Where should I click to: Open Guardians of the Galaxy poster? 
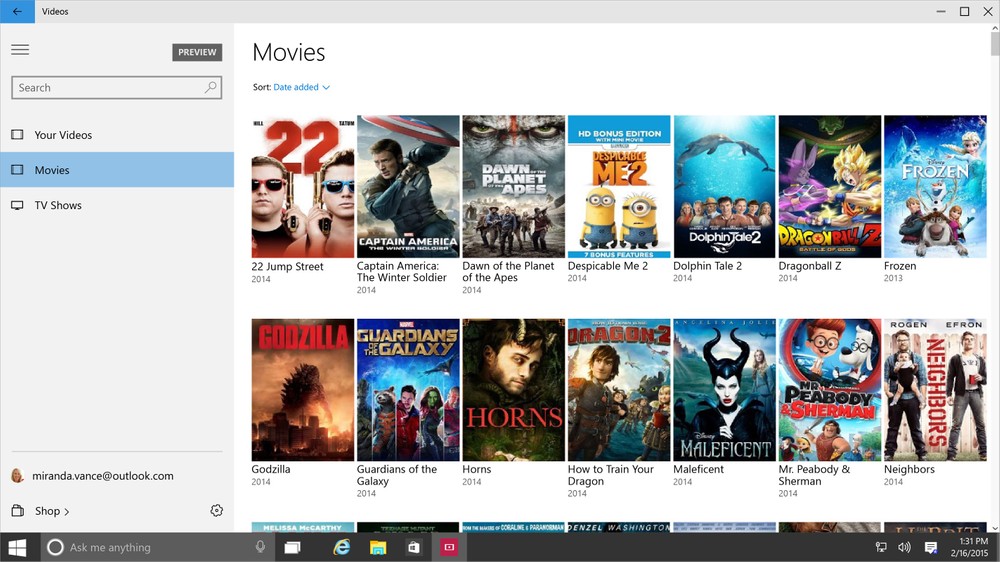point(408,390)
